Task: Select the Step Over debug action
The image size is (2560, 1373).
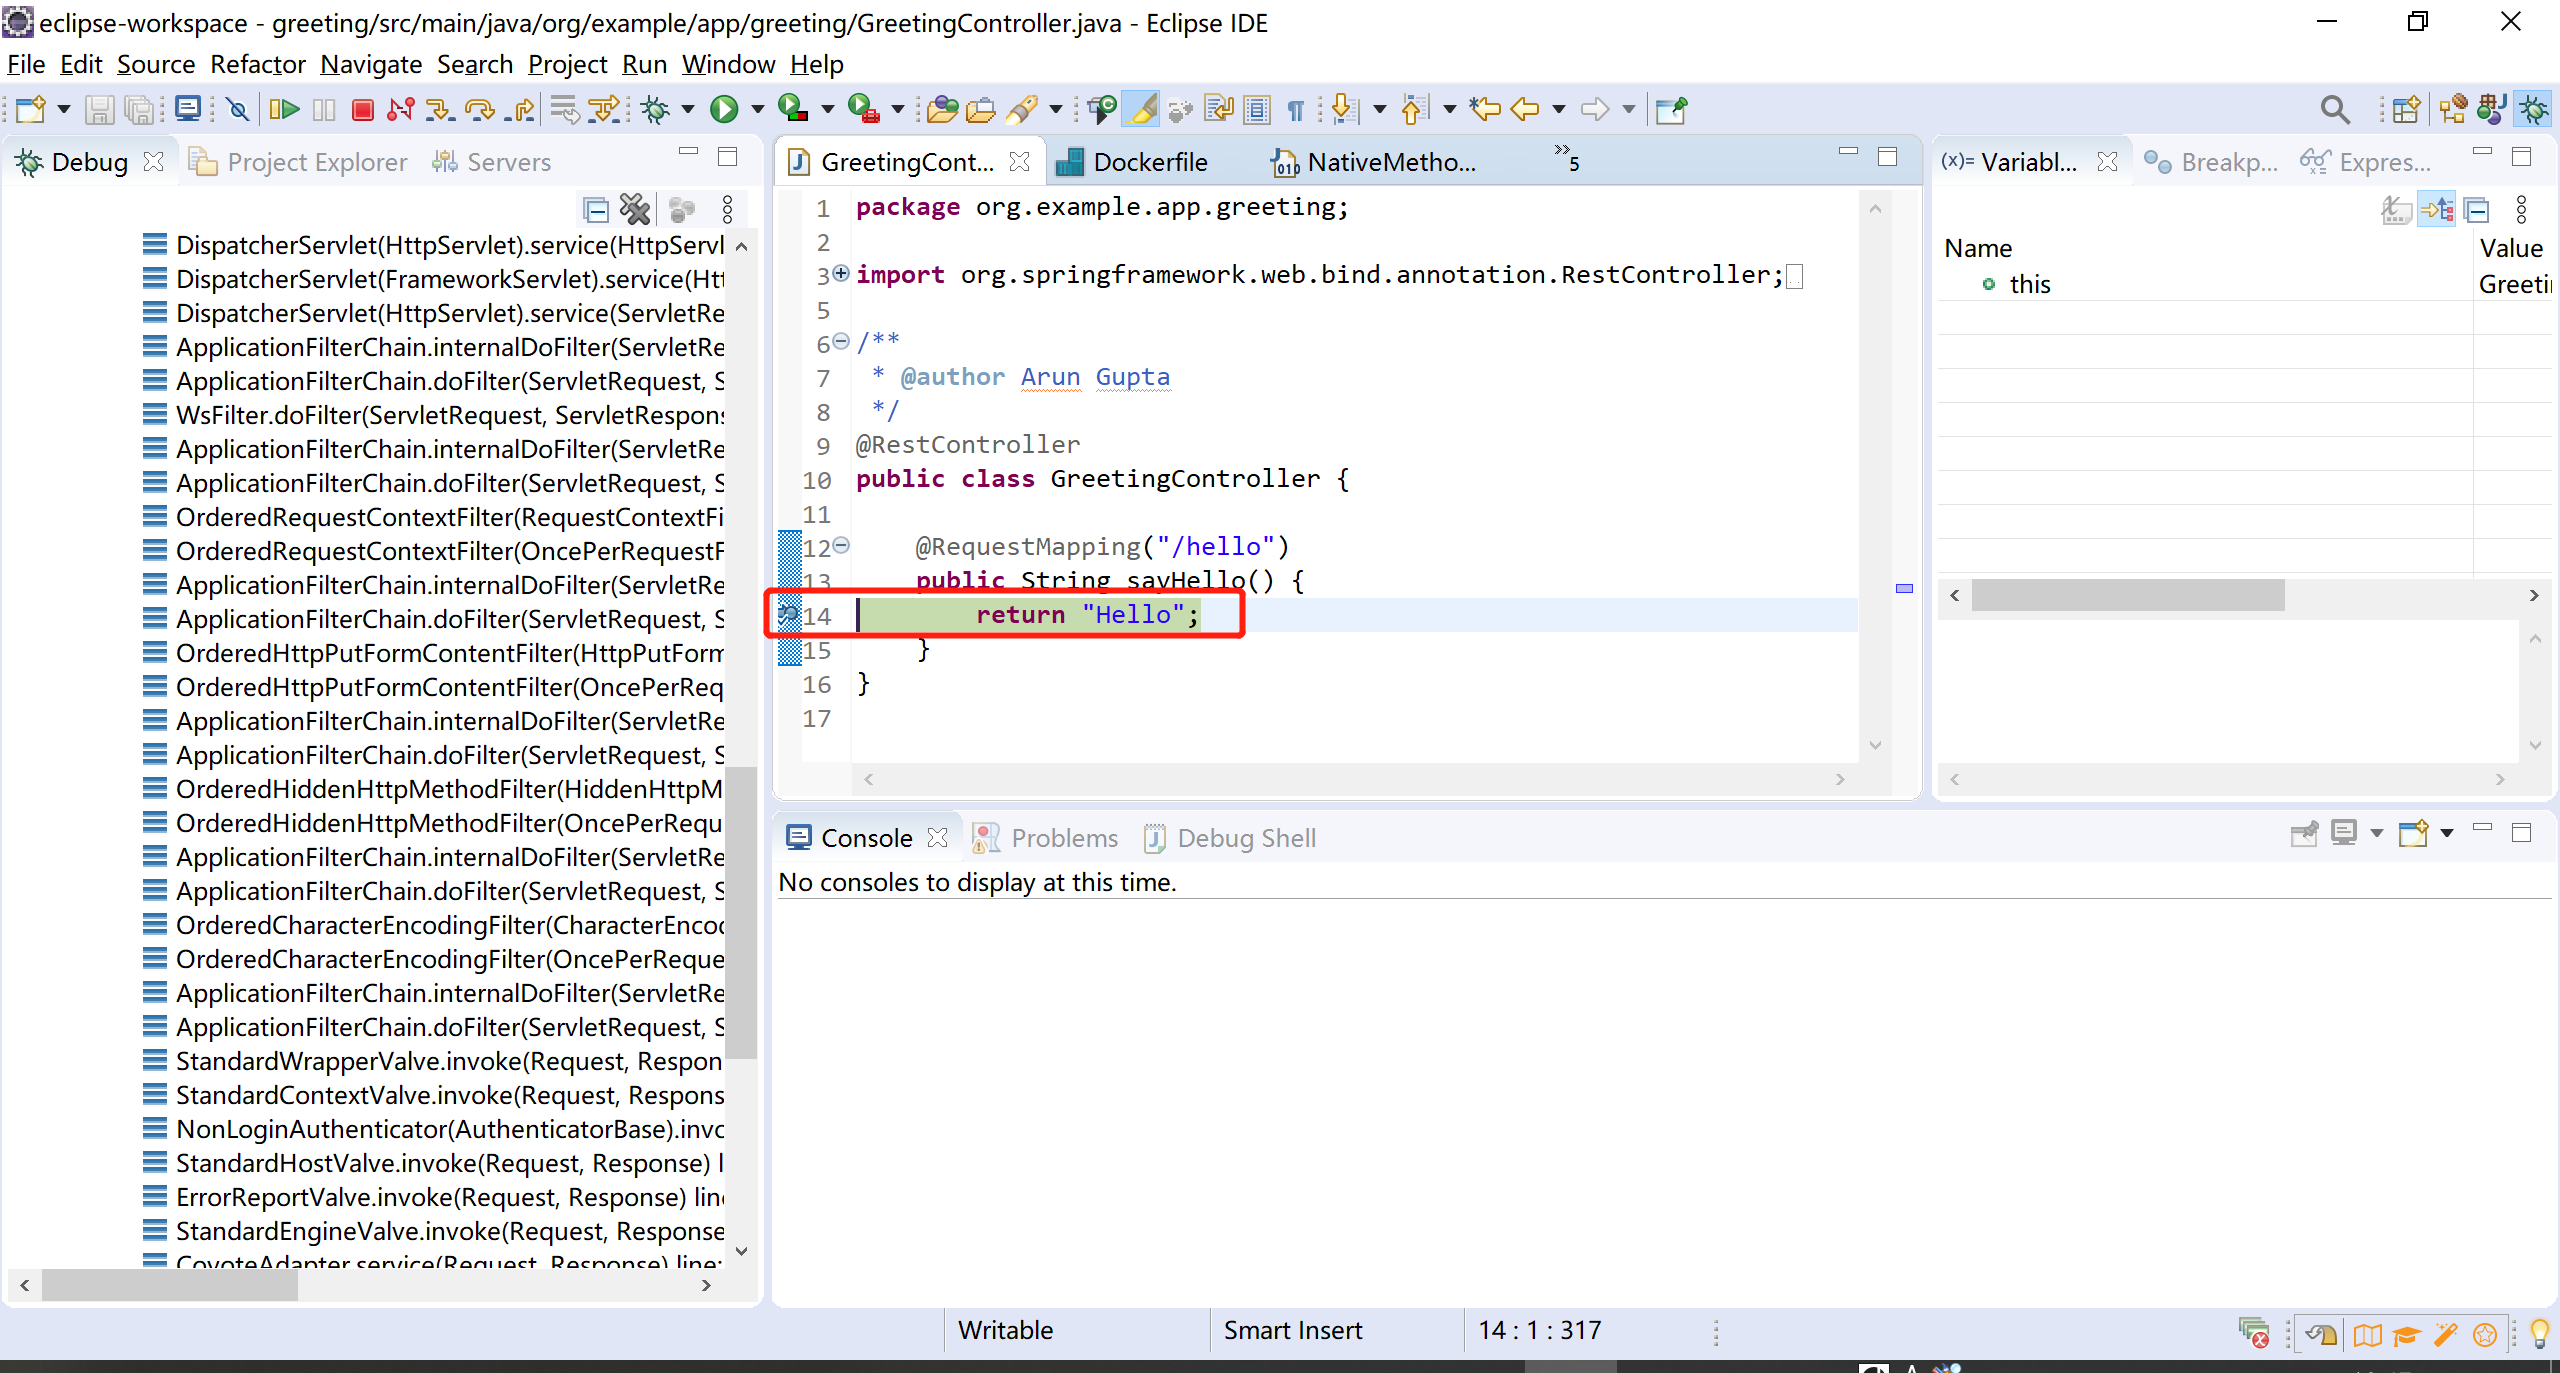Action: 478,110
